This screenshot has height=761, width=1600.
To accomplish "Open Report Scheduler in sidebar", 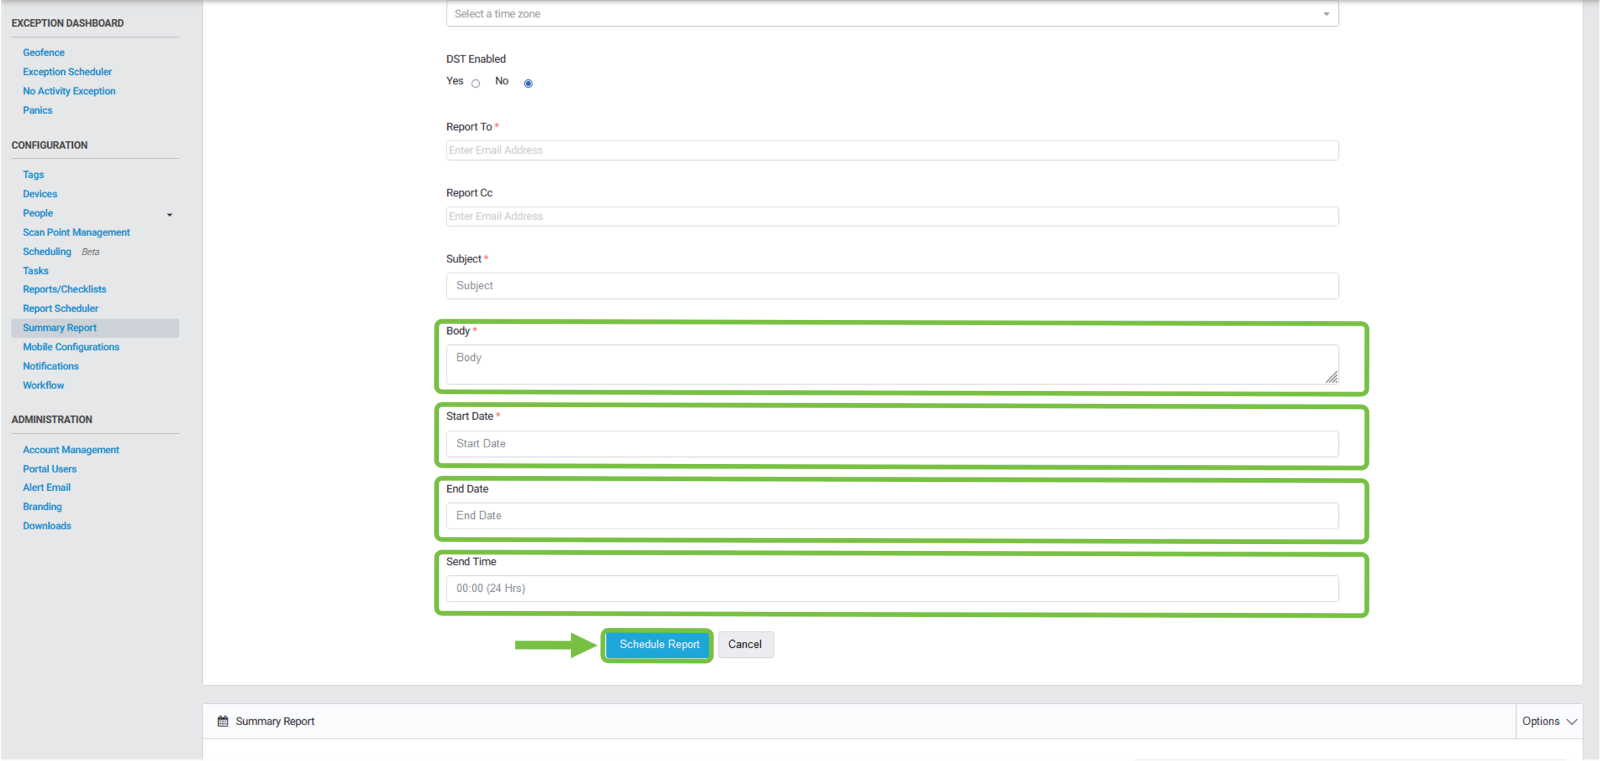I will [61, 309].
